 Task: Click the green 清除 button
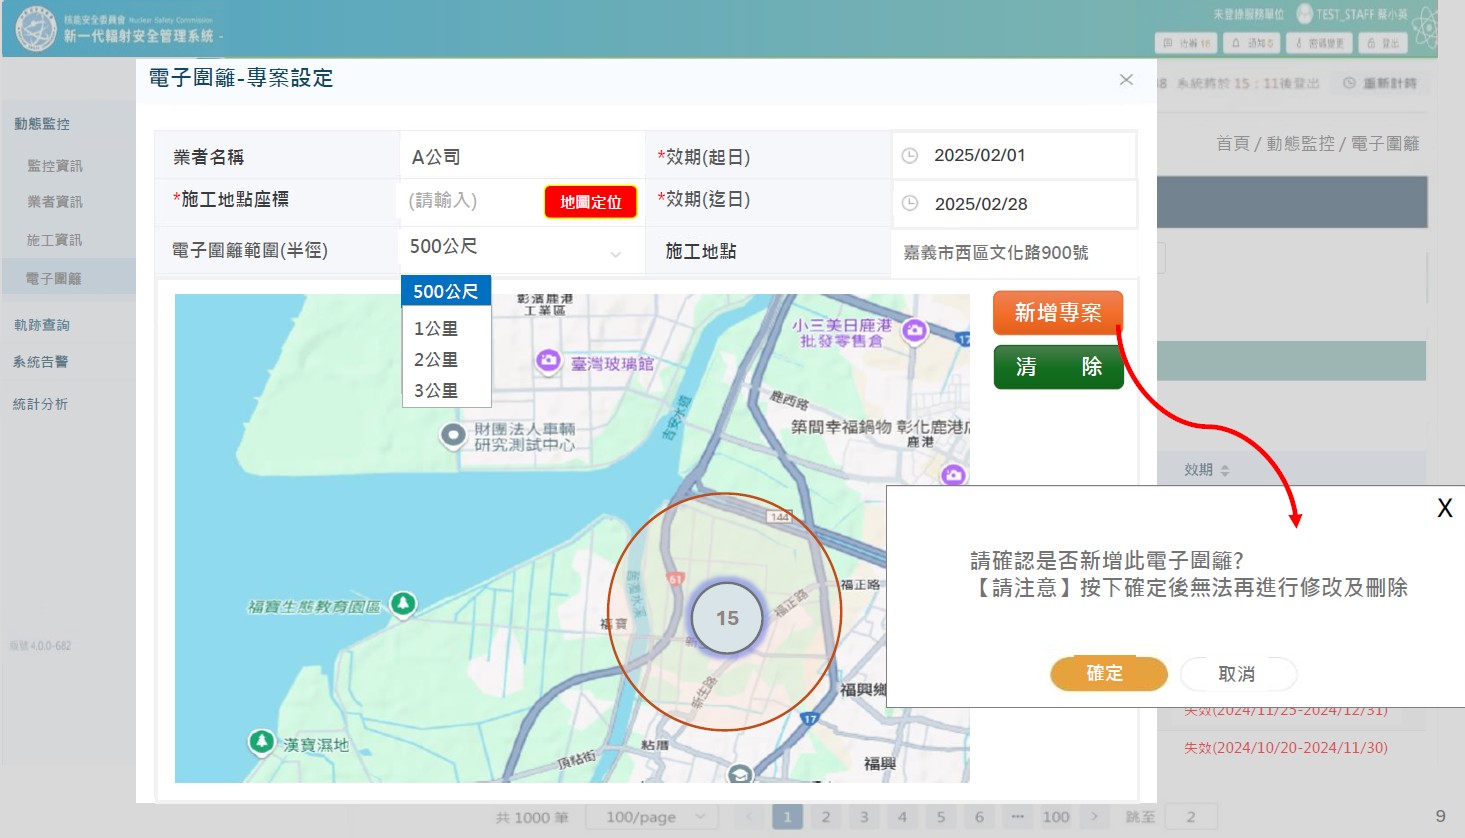click(x=1057, y=367)
